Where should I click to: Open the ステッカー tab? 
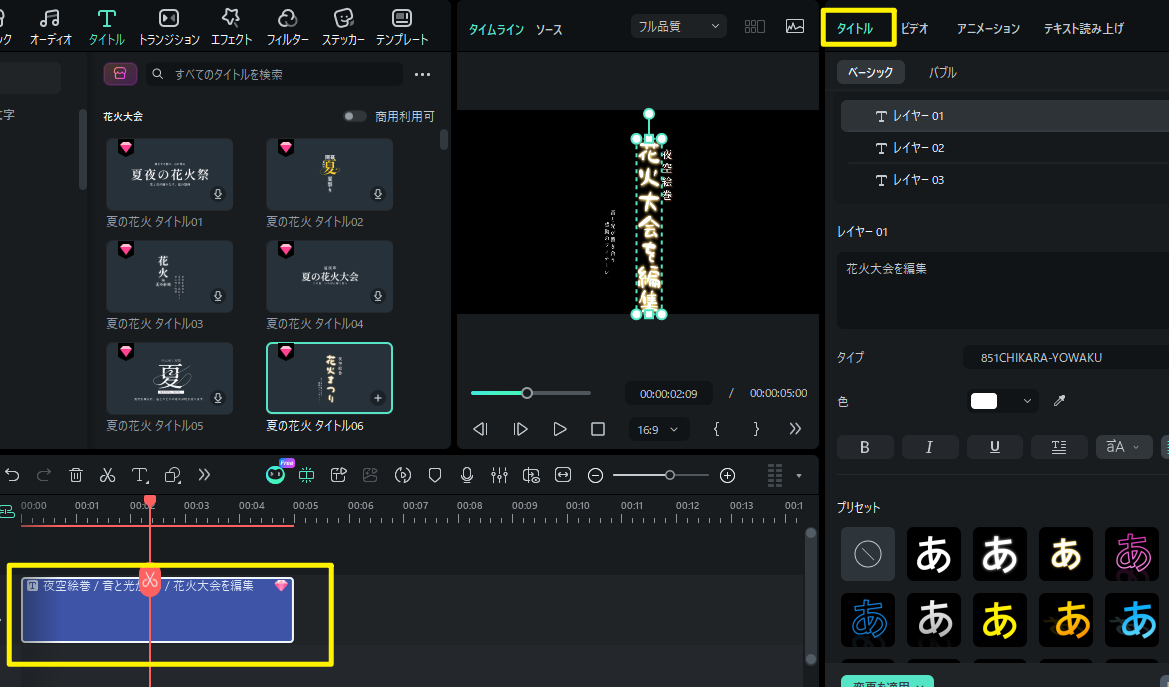click(x=343, y=27)
